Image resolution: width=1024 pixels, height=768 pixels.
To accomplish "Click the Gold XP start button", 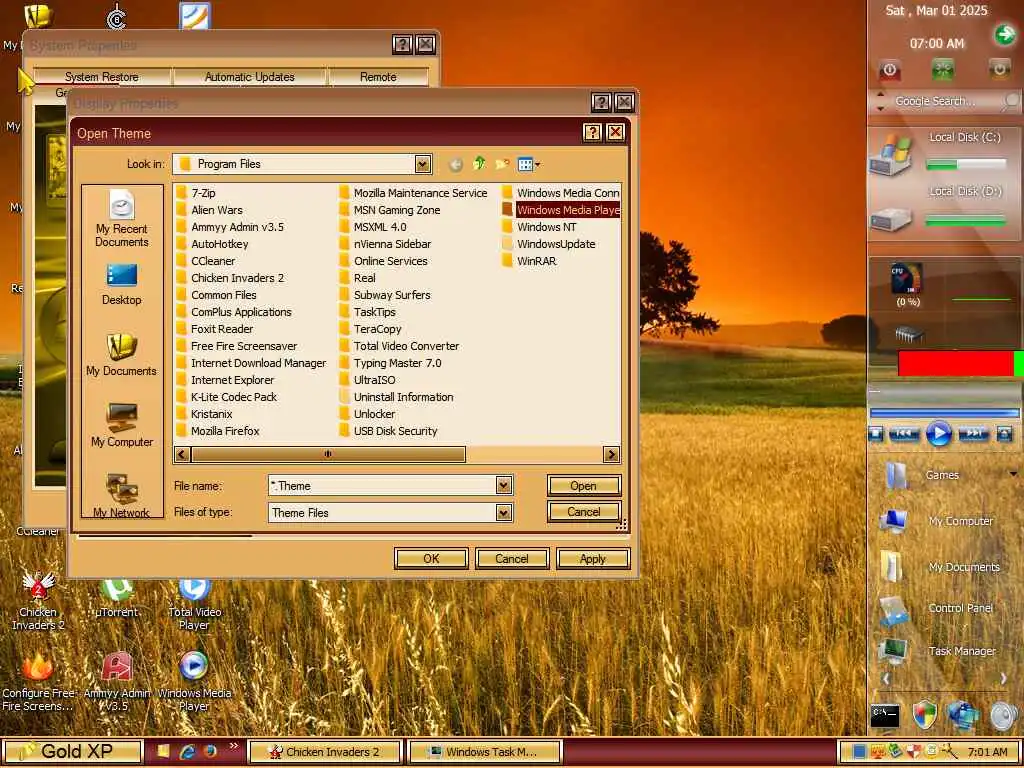I will click(72, 752).
